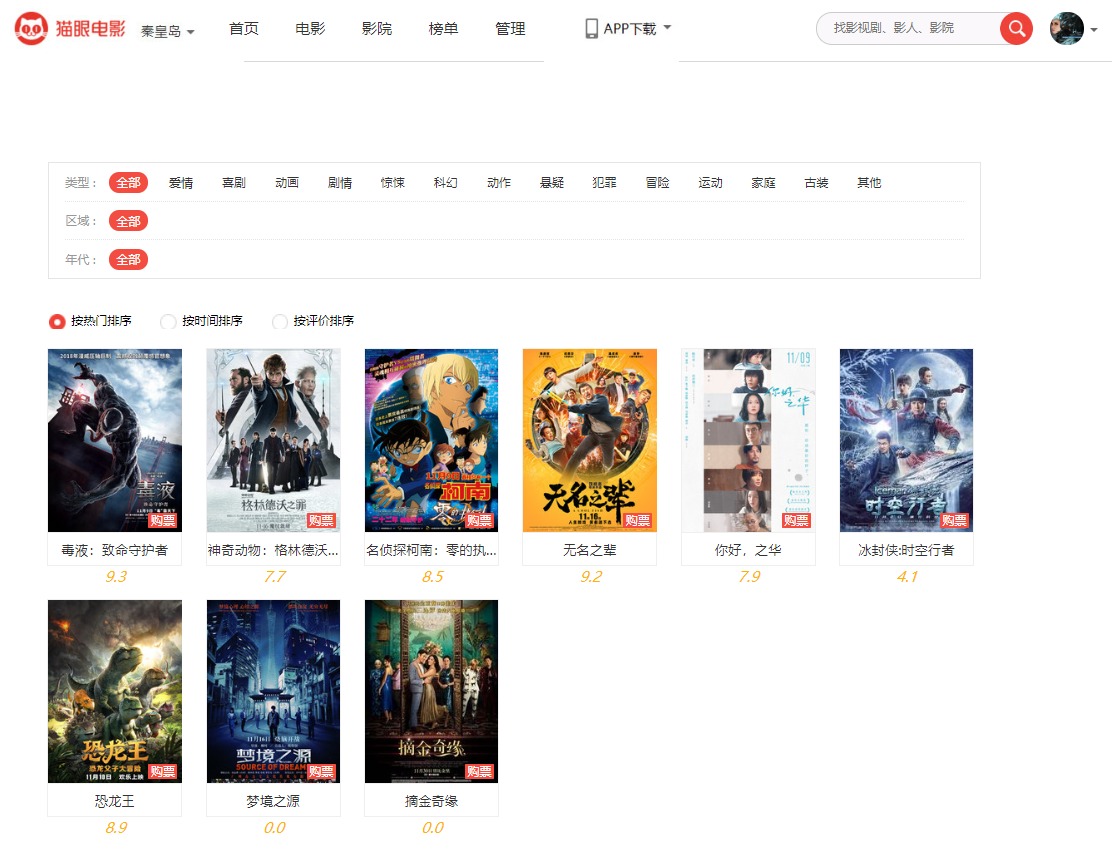
Task: Select 全部 in the 年代 filter row
Action: 128,260
